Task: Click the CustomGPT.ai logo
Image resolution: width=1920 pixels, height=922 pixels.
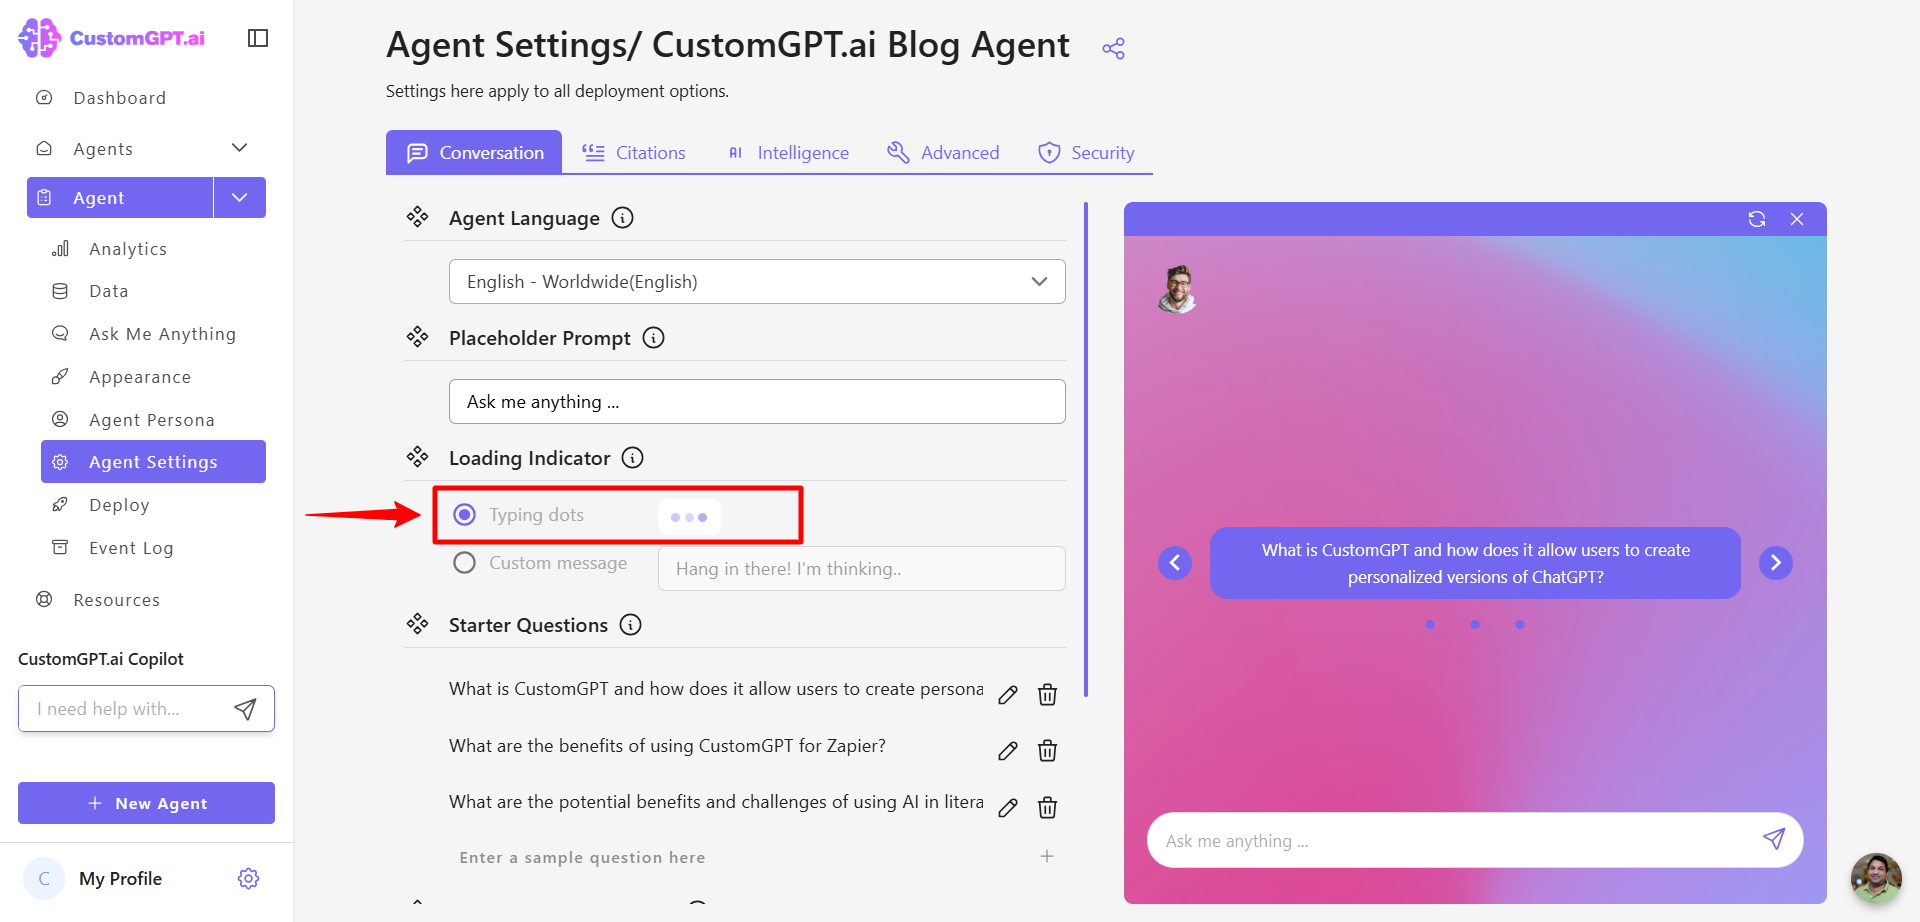Action: (x=111, y=38)
